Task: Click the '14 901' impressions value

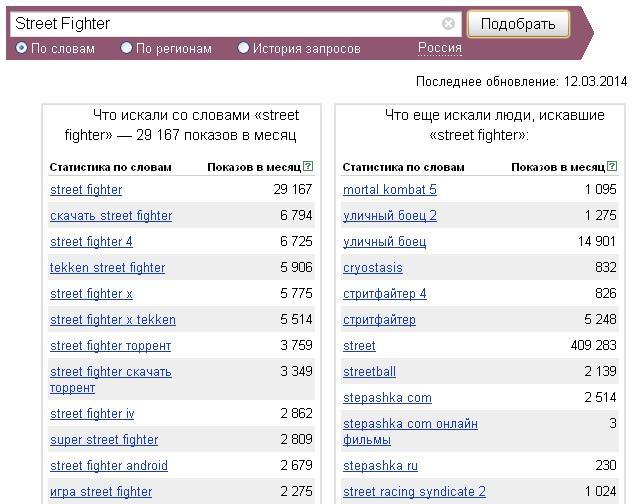Action: (597, 241)
